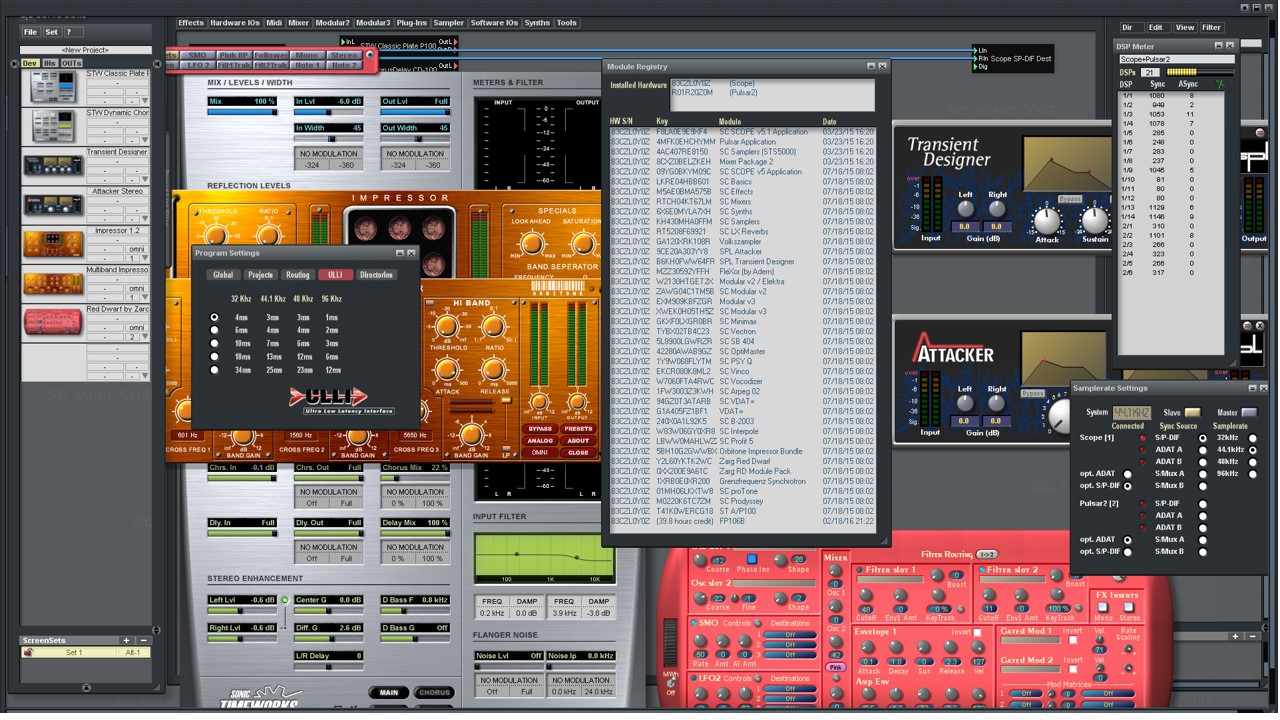The width and height of the screenshot is (1280, 720).
Task: Click the In Width slider
Action: [x=329, y=137]
